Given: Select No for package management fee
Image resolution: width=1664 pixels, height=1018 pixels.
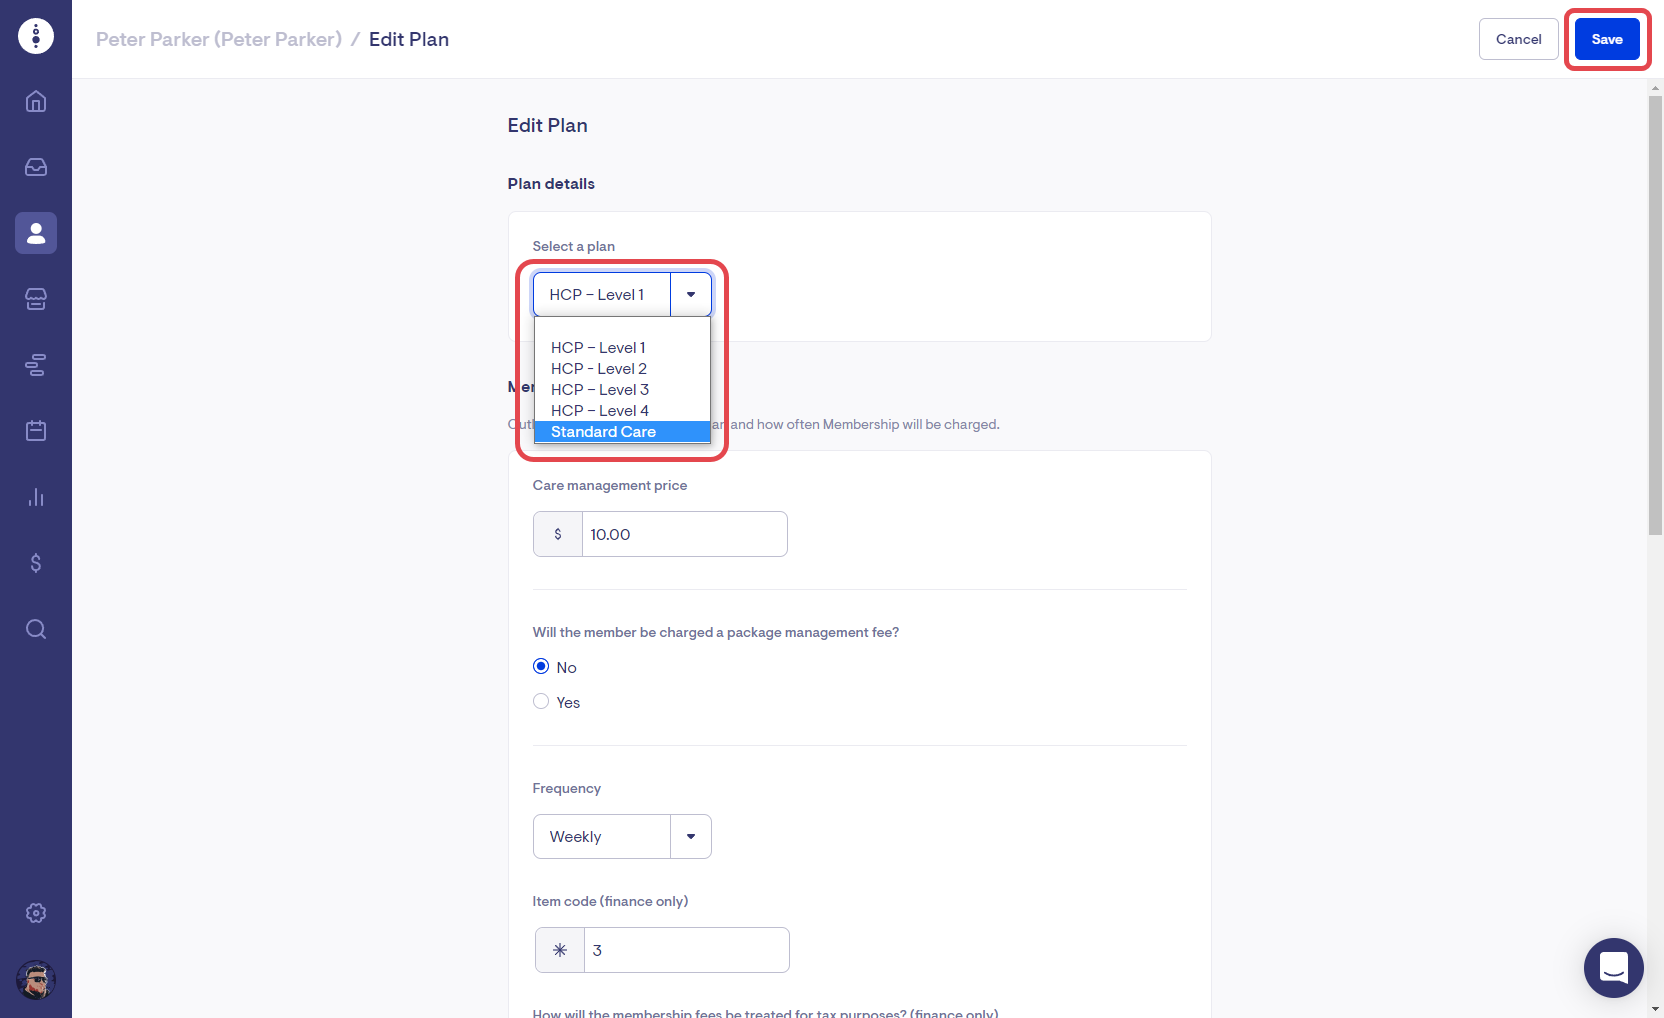Looking at the screenshot, I should click(x=541, y=667).
